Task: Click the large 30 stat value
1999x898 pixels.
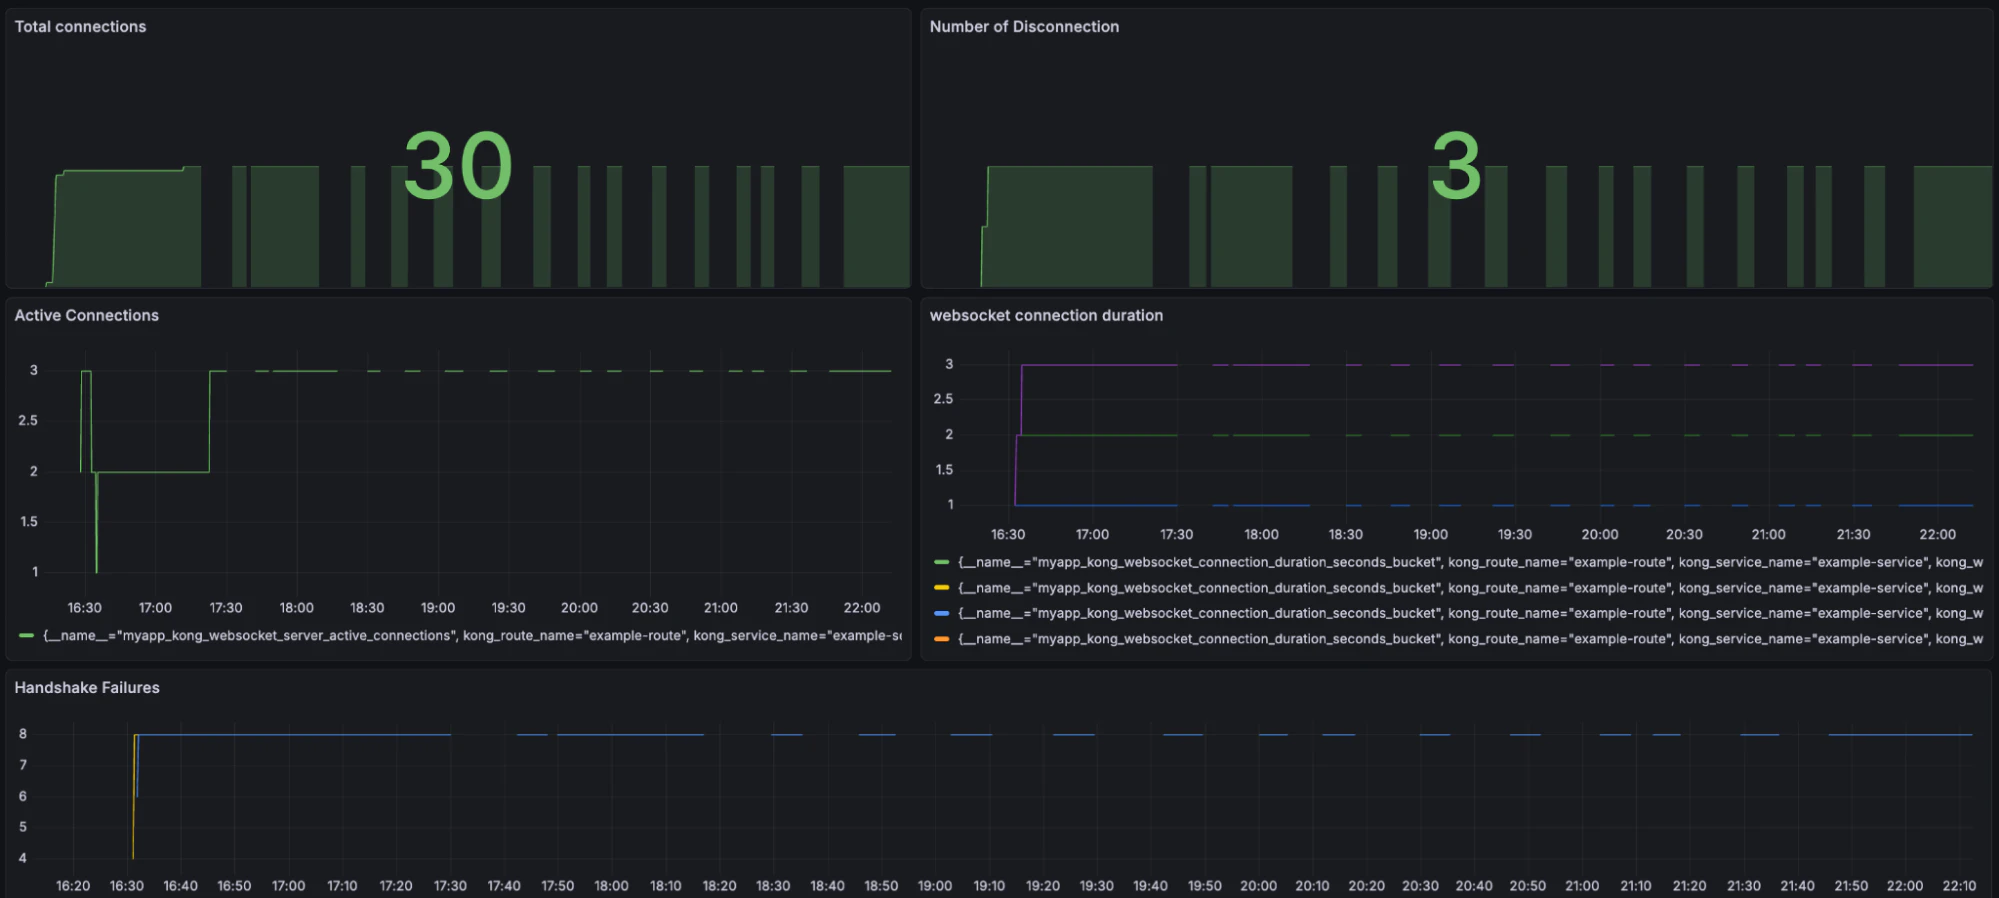Action: click(x=458, y=166)
